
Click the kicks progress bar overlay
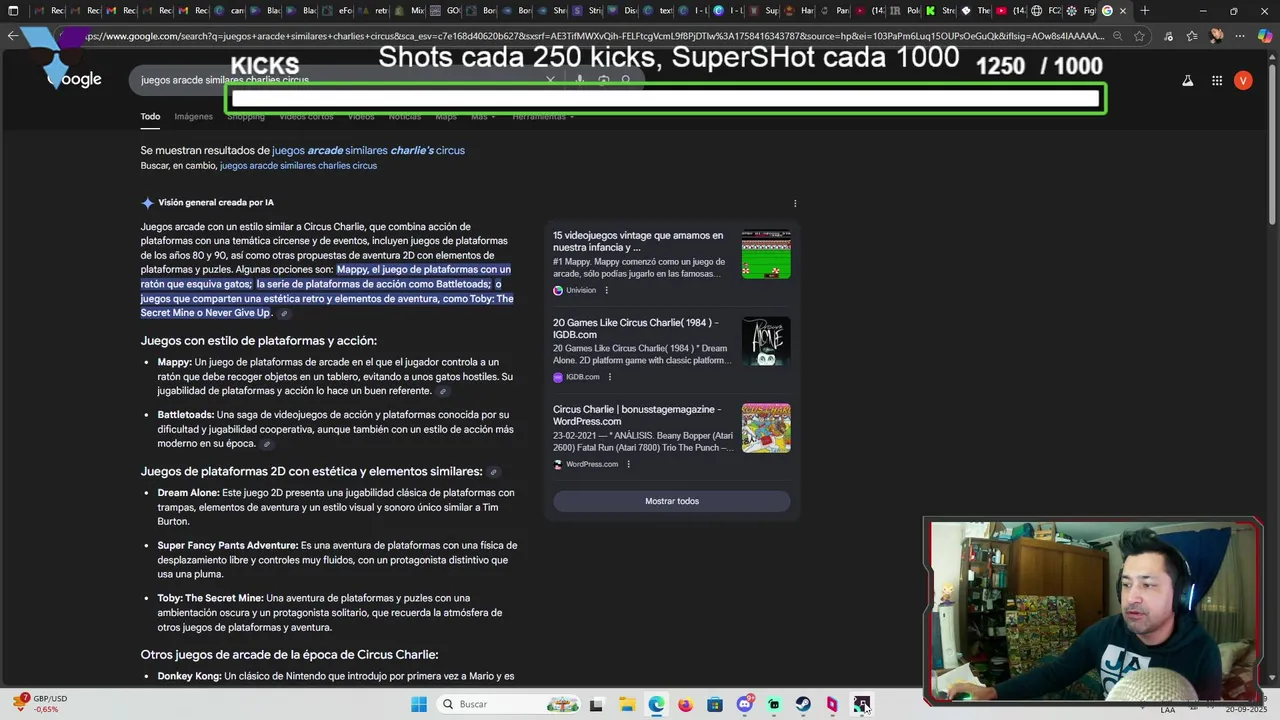click(666, 98)
